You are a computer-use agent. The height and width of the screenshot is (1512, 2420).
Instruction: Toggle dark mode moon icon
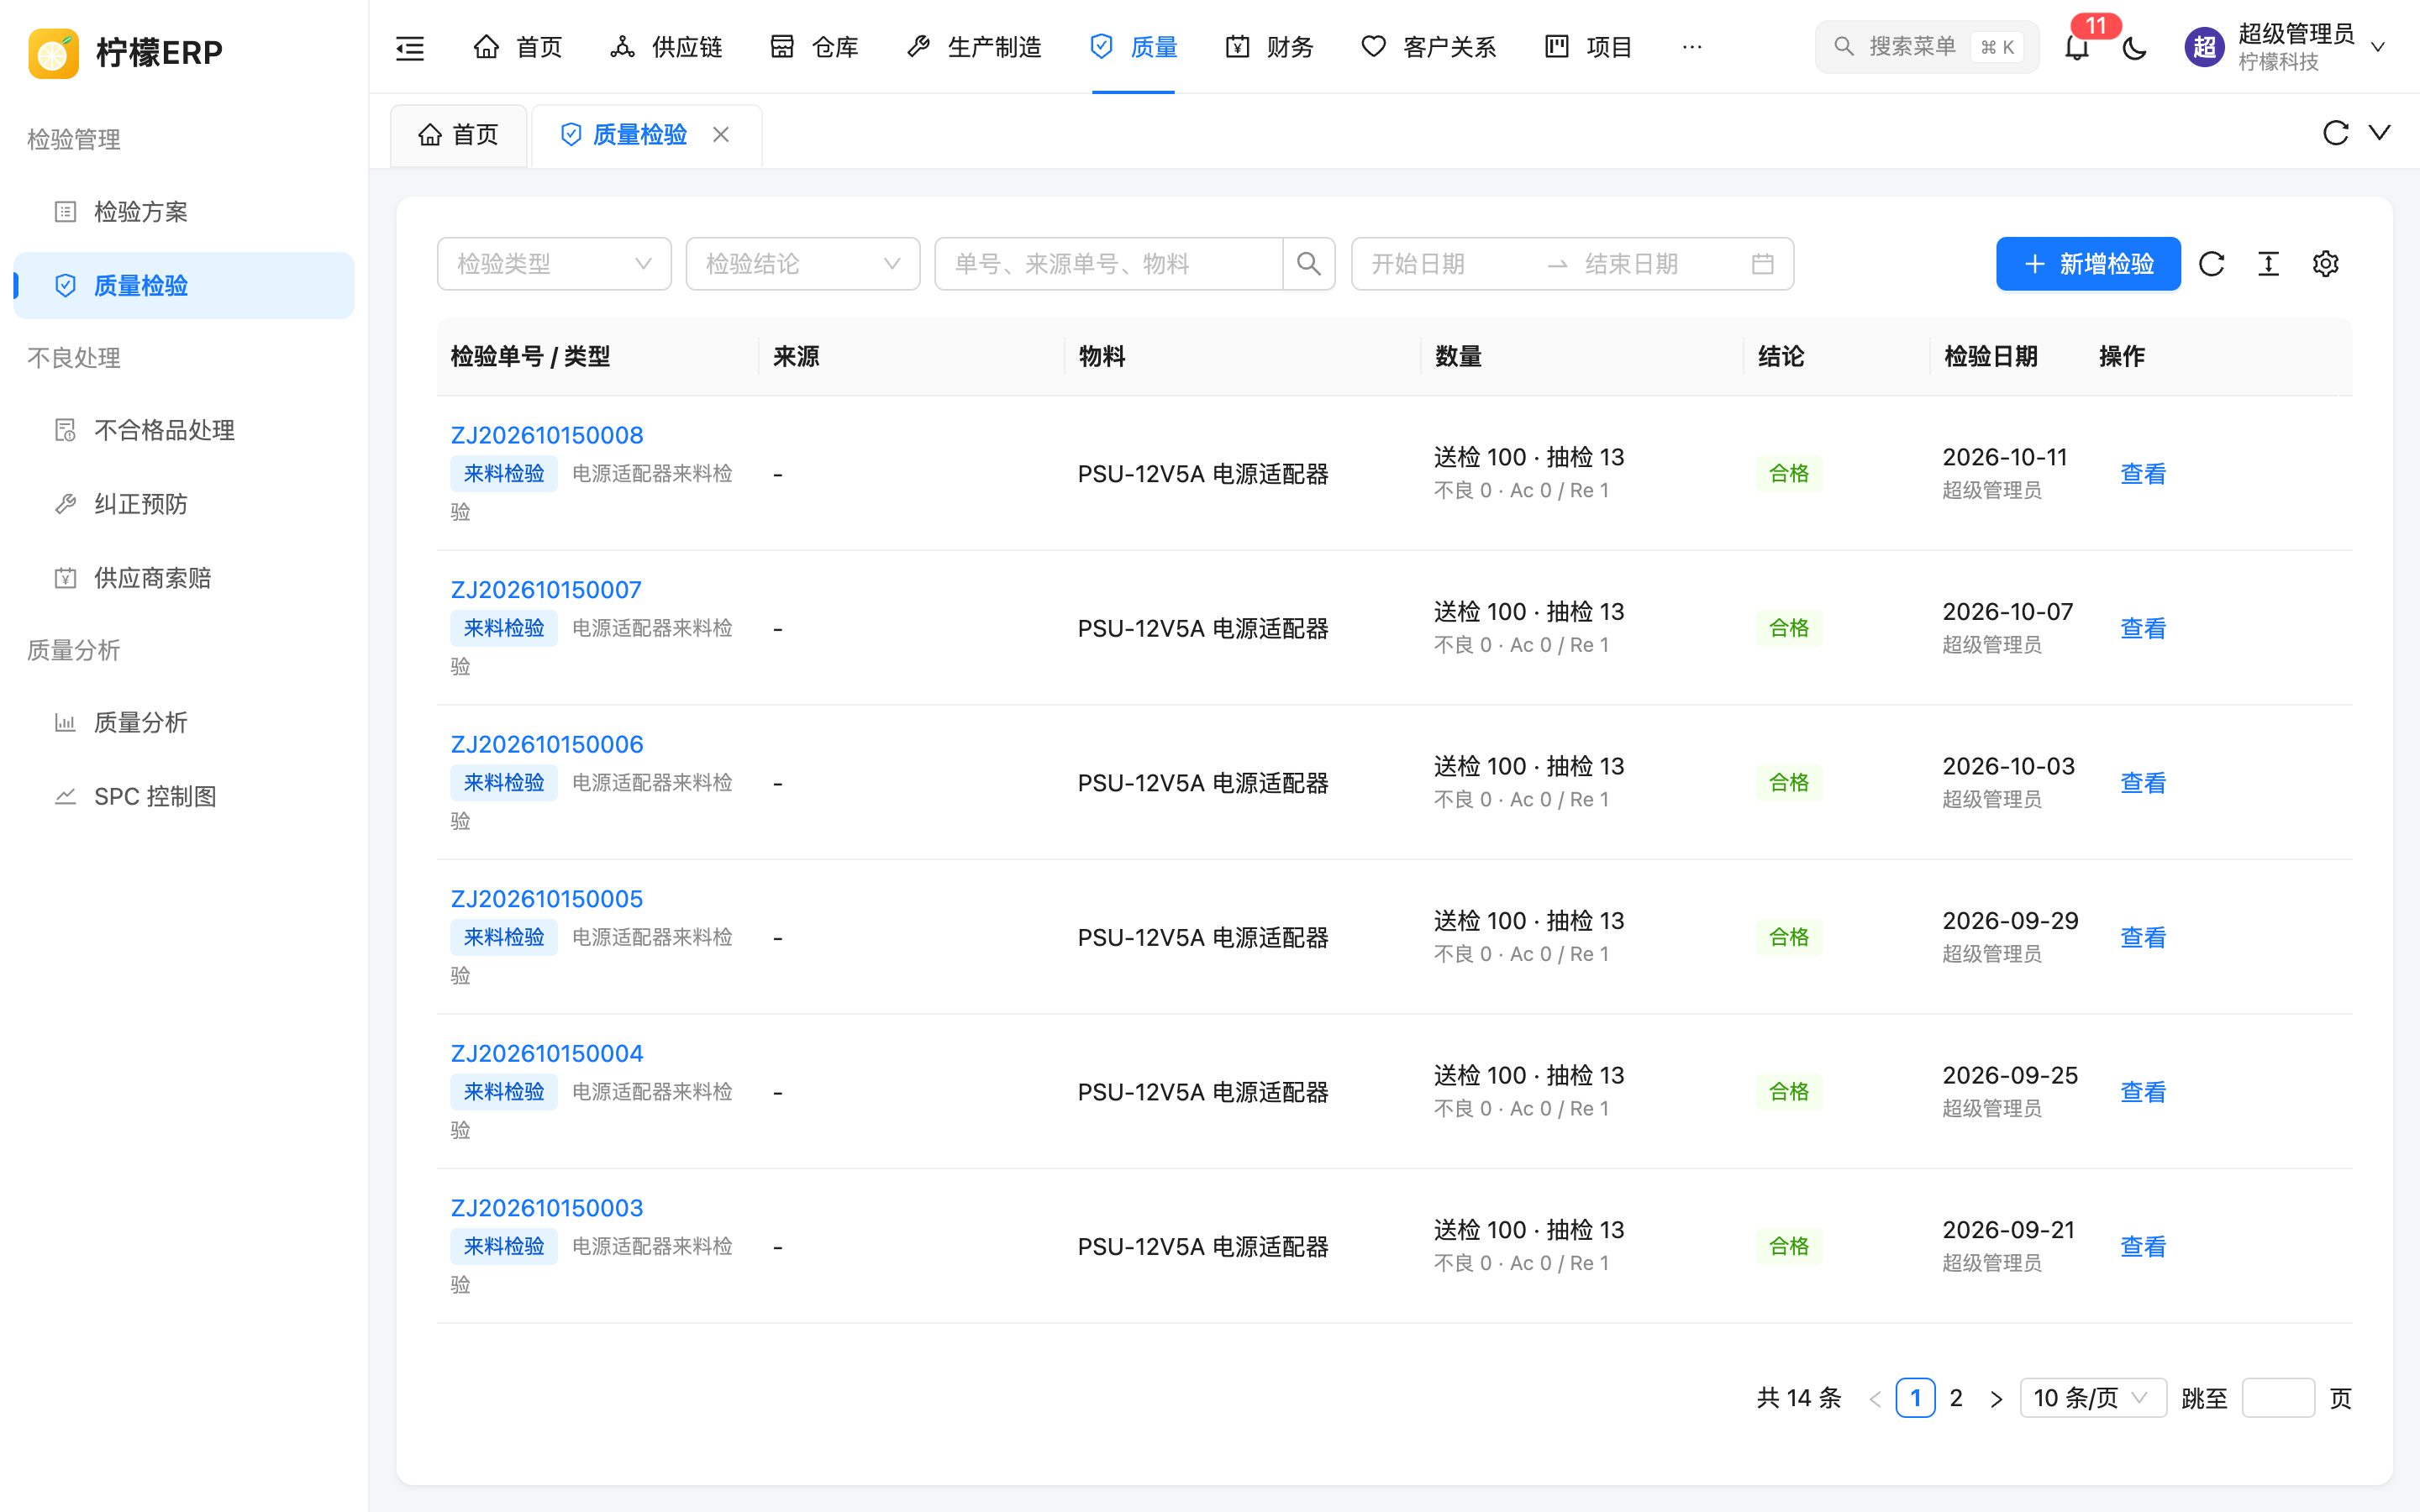[x=2134, y=47]
